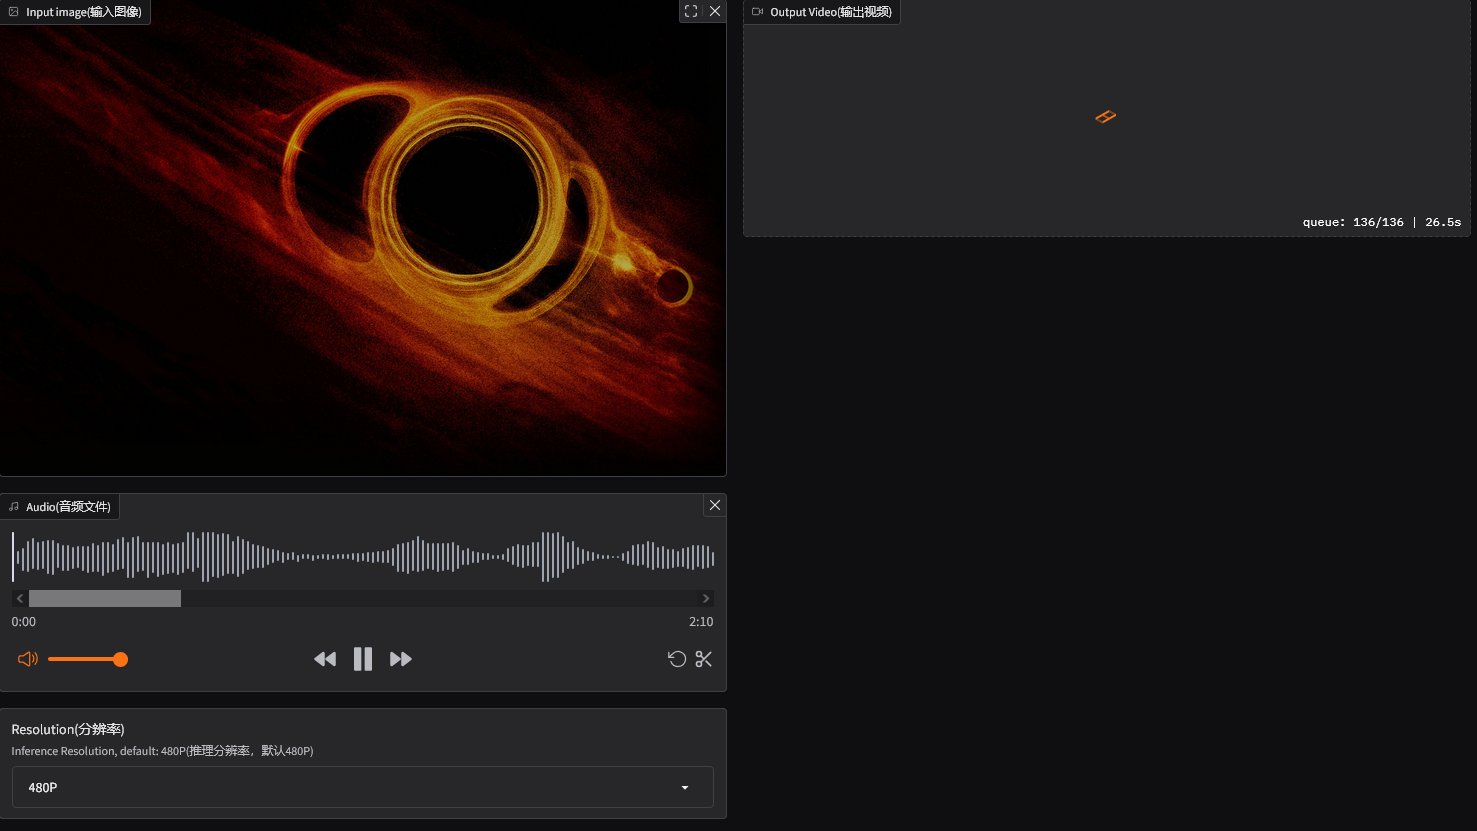Open input image in fullscreen view

(691, 11)
